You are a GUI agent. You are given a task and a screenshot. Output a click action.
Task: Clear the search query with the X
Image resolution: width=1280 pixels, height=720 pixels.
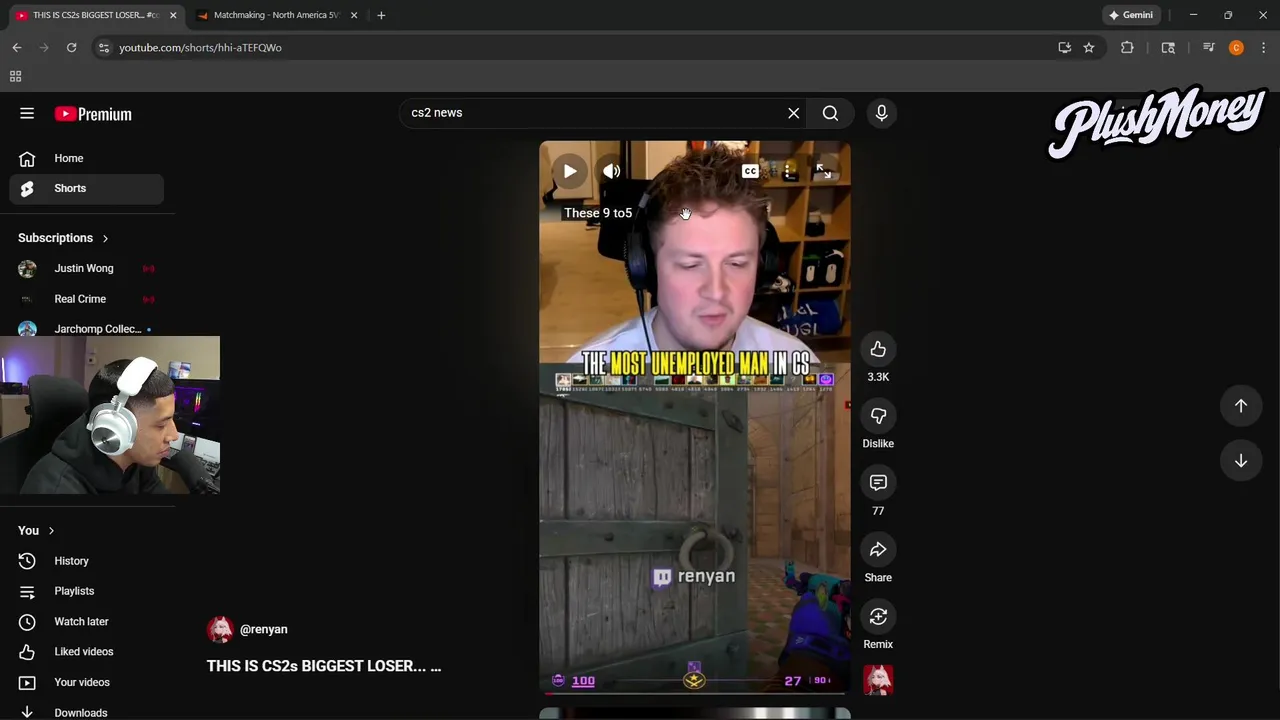click(x=794, y=113)
